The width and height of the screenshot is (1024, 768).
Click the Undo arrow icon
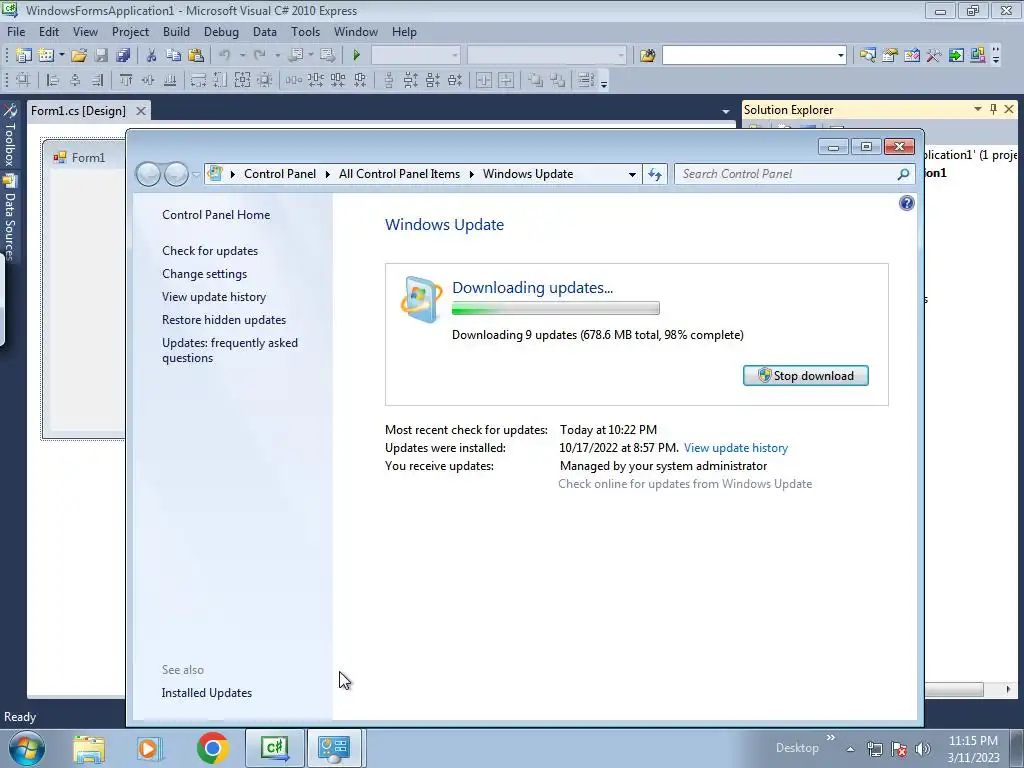pyautogui.click(x=225, y=56)
